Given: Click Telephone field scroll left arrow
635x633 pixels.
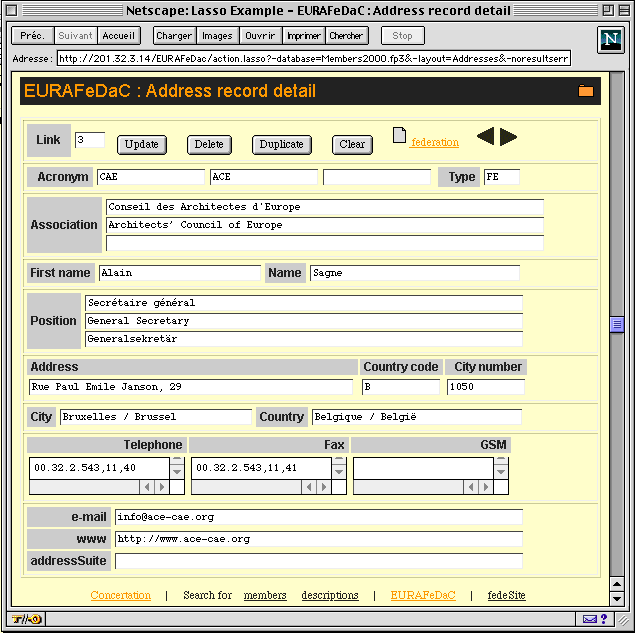Looking at the screenshot, I should pyautogui.click(x=147, y=487).
